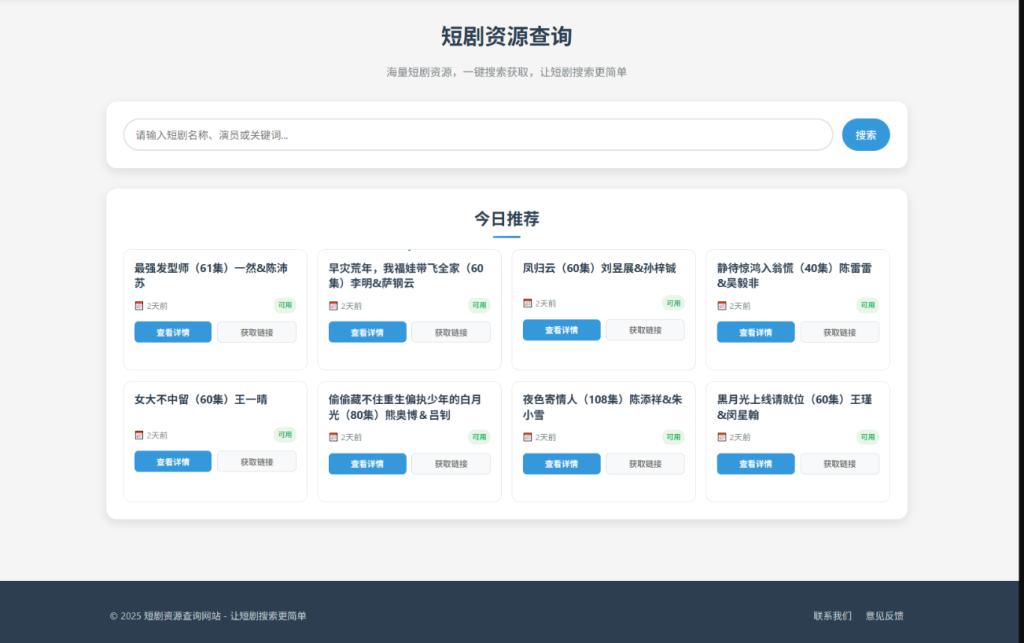The height and width of the screenshot is (643, 1024).
Task: Click the calendar icon on 偷偷藏不住 card
Action: coord(331,435)
